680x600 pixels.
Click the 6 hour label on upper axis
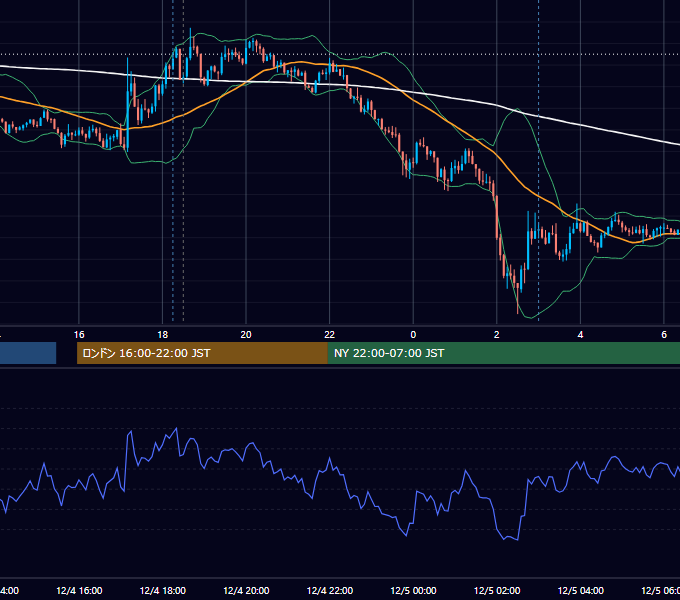click(x=664, y=335)
